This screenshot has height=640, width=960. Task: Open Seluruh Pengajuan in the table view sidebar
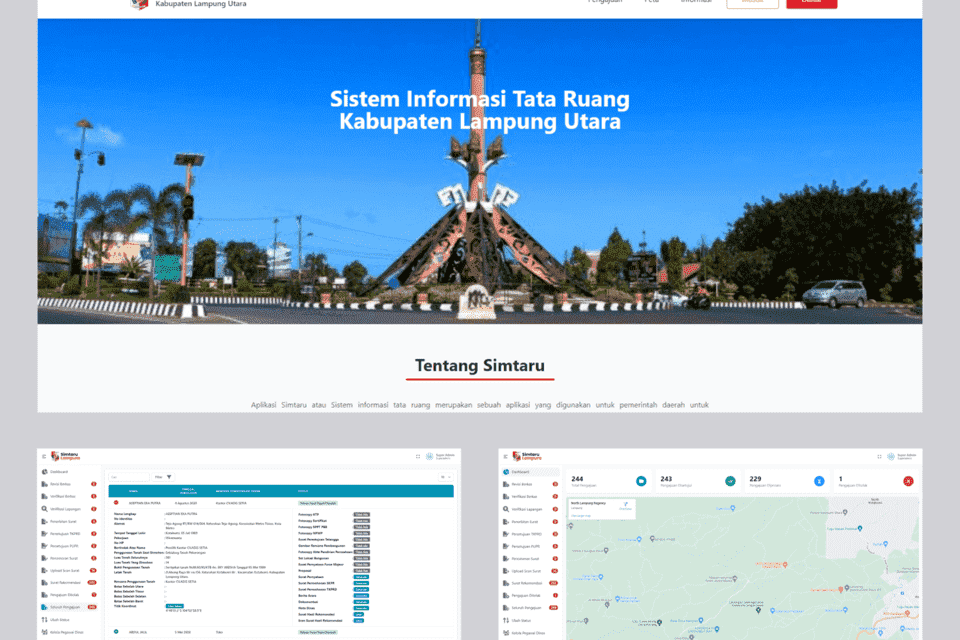pyautogui.click(x=63, y=607)
